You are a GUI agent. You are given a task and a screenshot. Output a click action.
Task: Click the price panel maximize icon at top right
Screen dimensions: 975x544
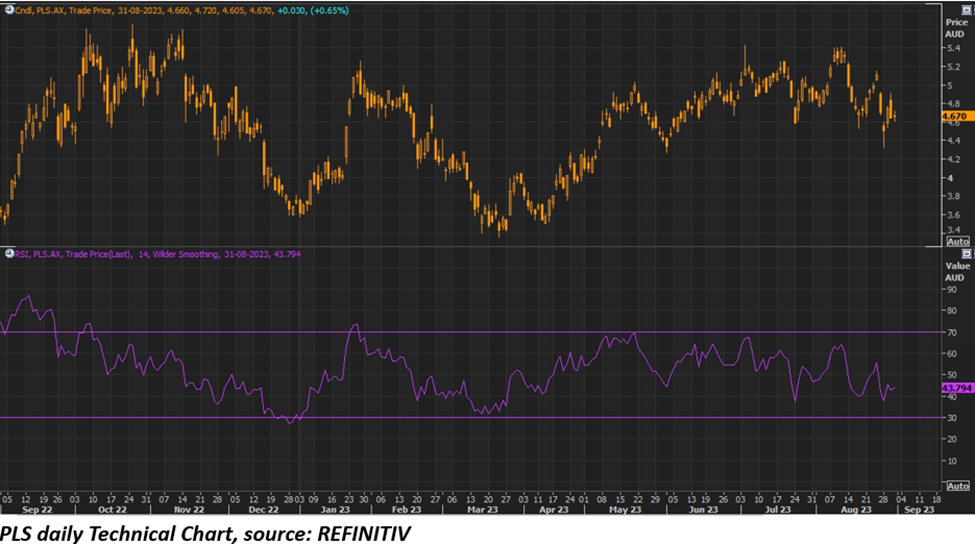966,8
